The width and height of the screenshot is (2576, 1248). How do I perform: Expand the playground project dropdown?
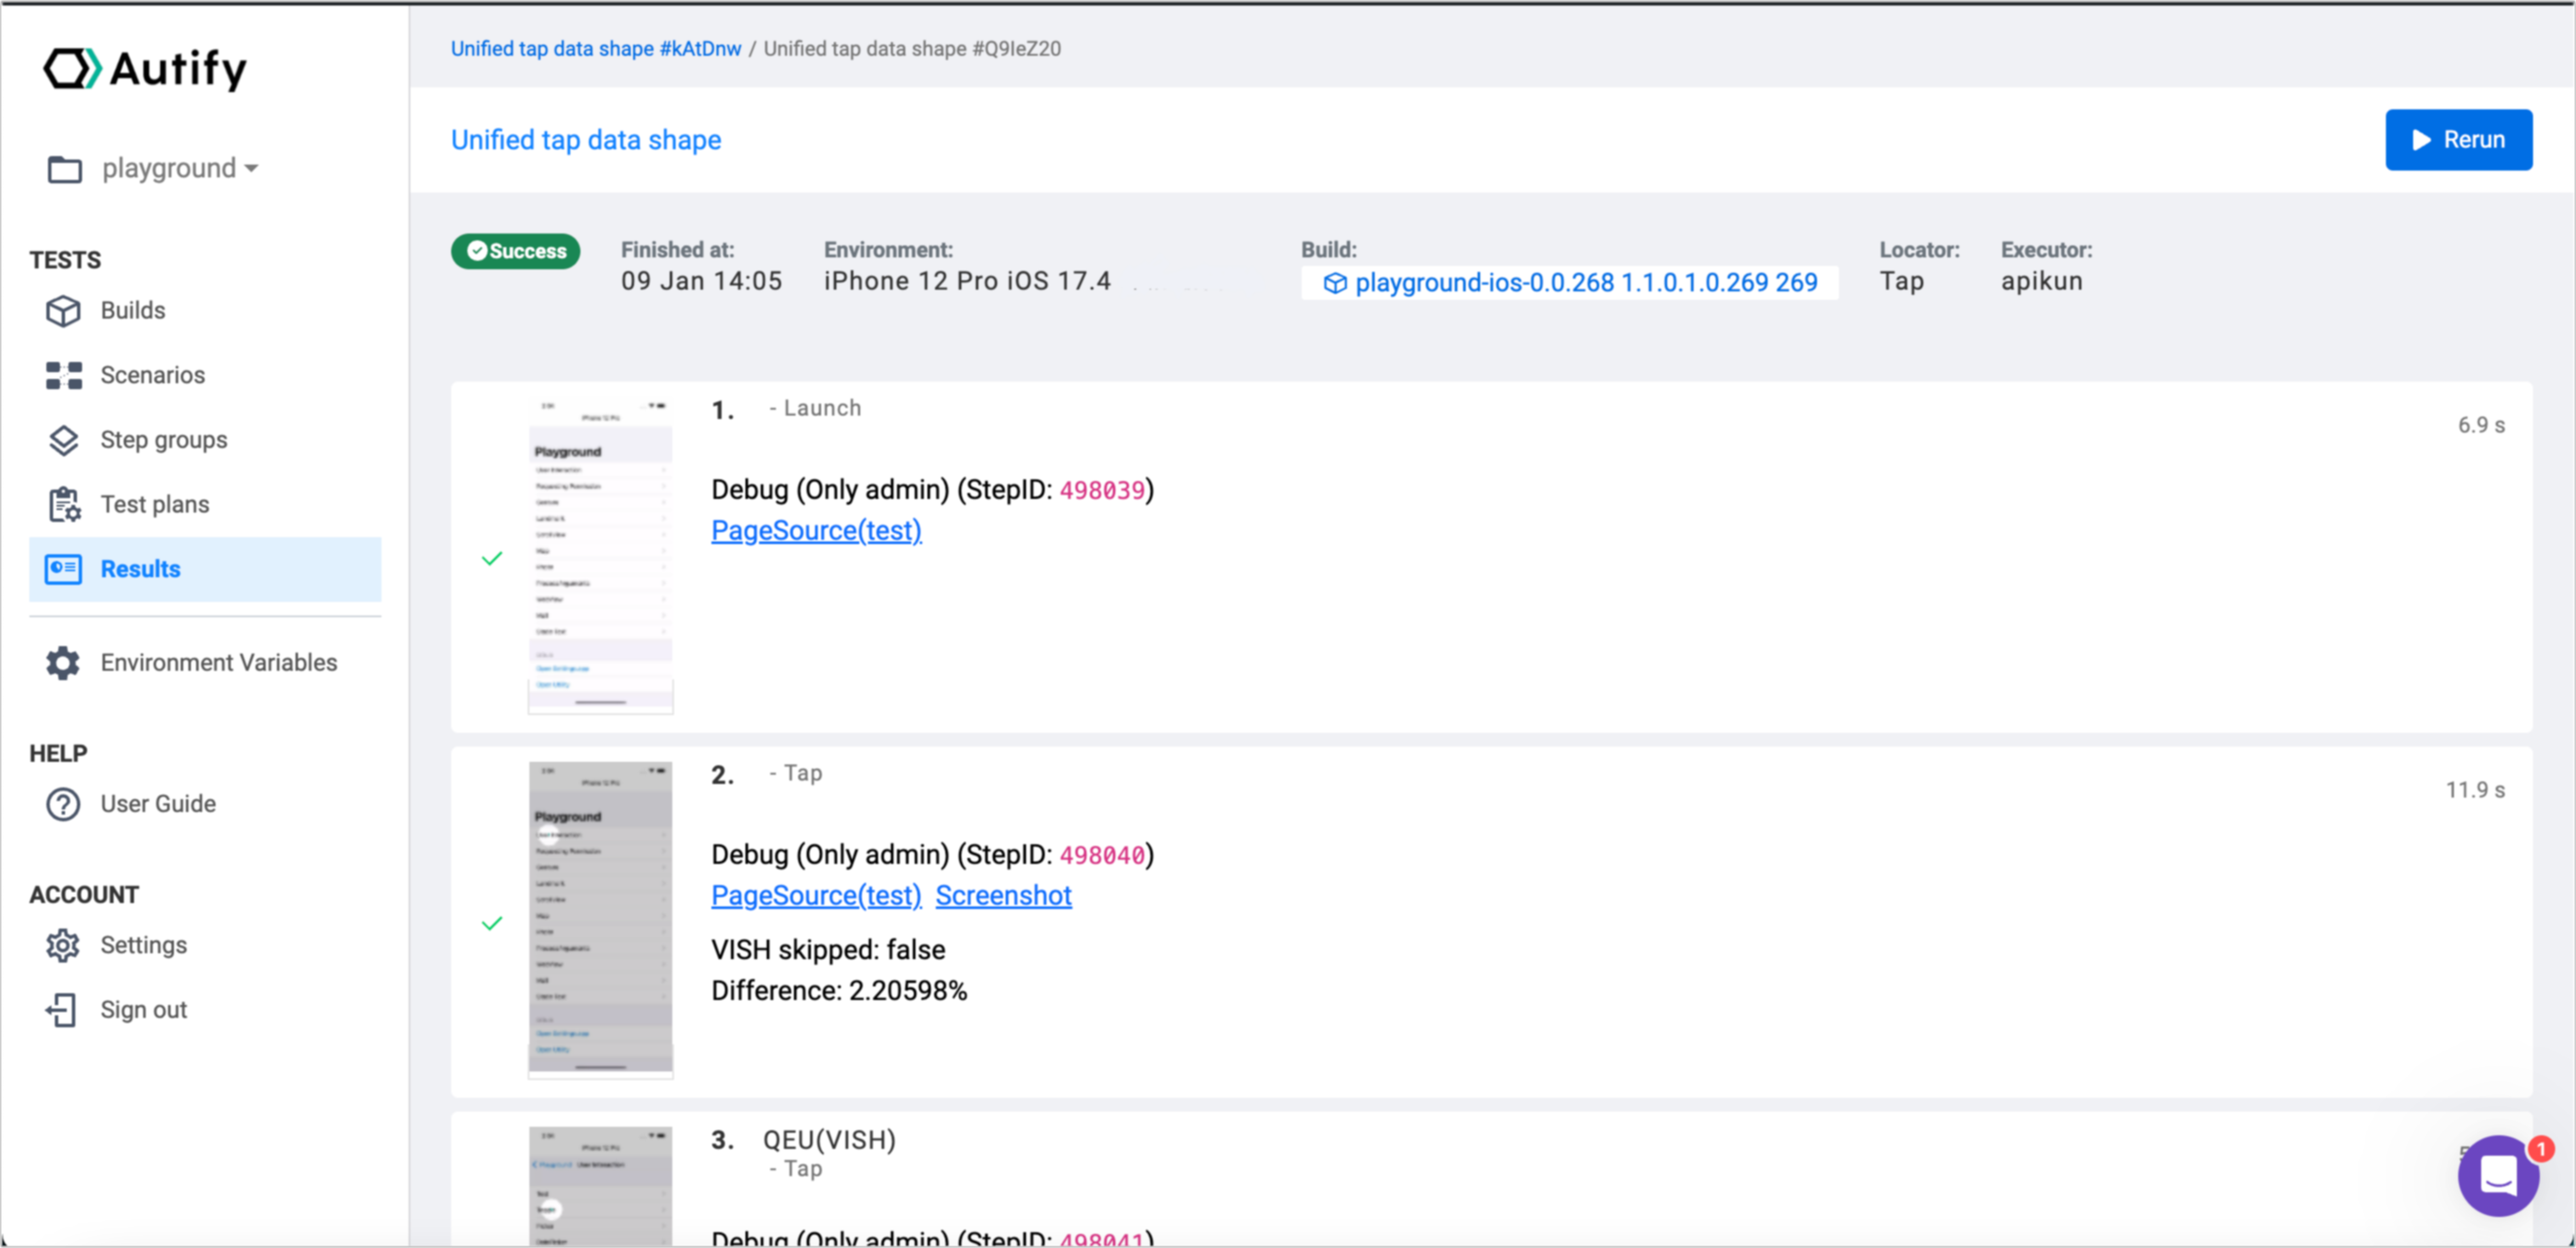pyautogui.click(x=177, y=168)
